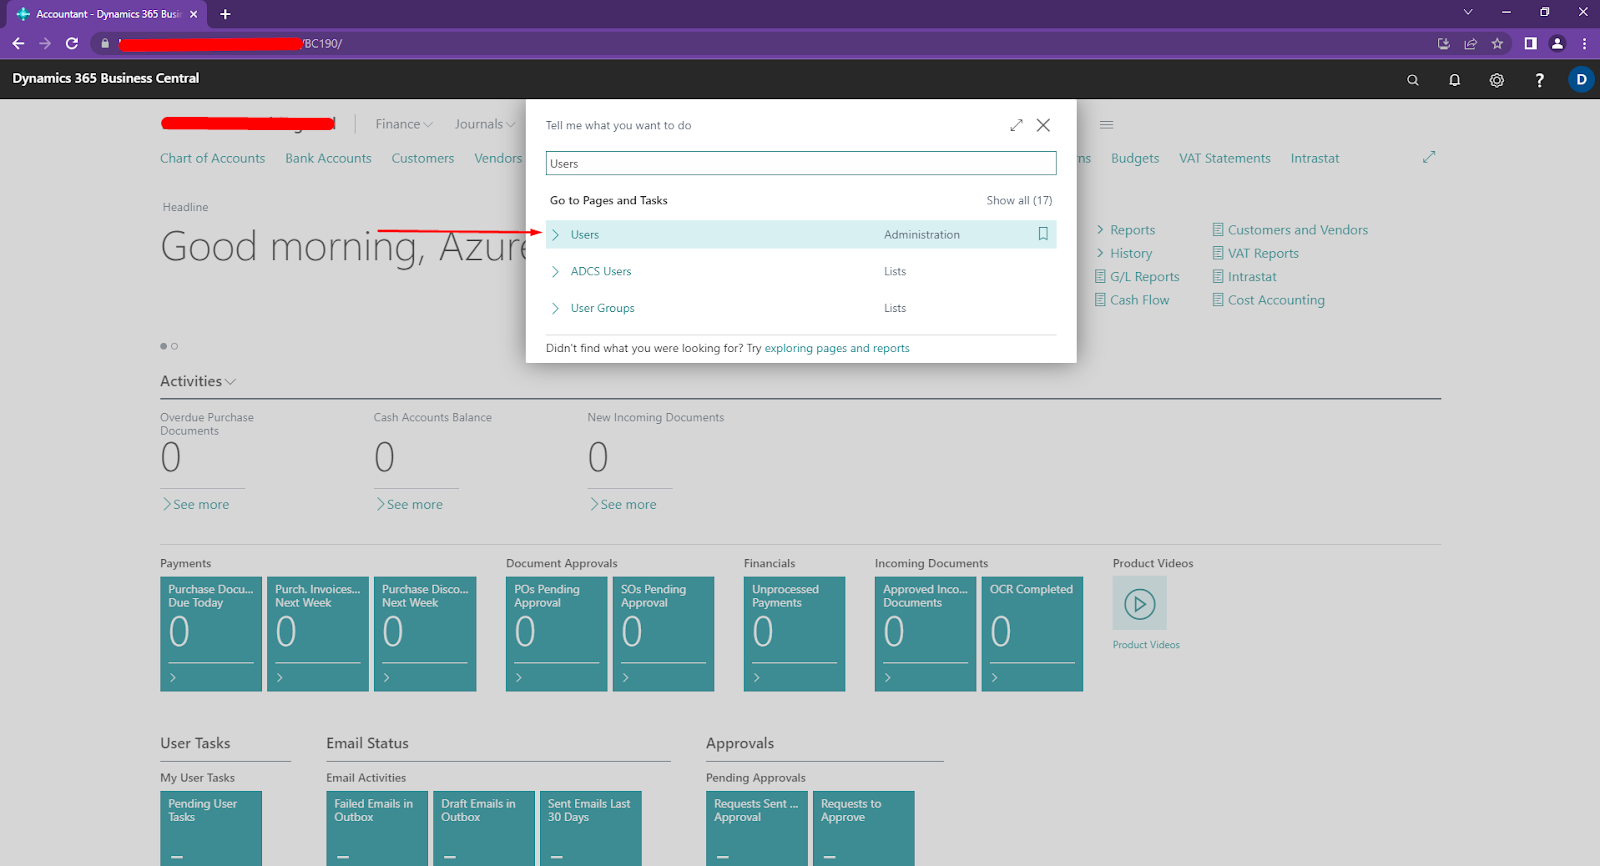
Task: Open VAT Statements
Action: 1225,158
